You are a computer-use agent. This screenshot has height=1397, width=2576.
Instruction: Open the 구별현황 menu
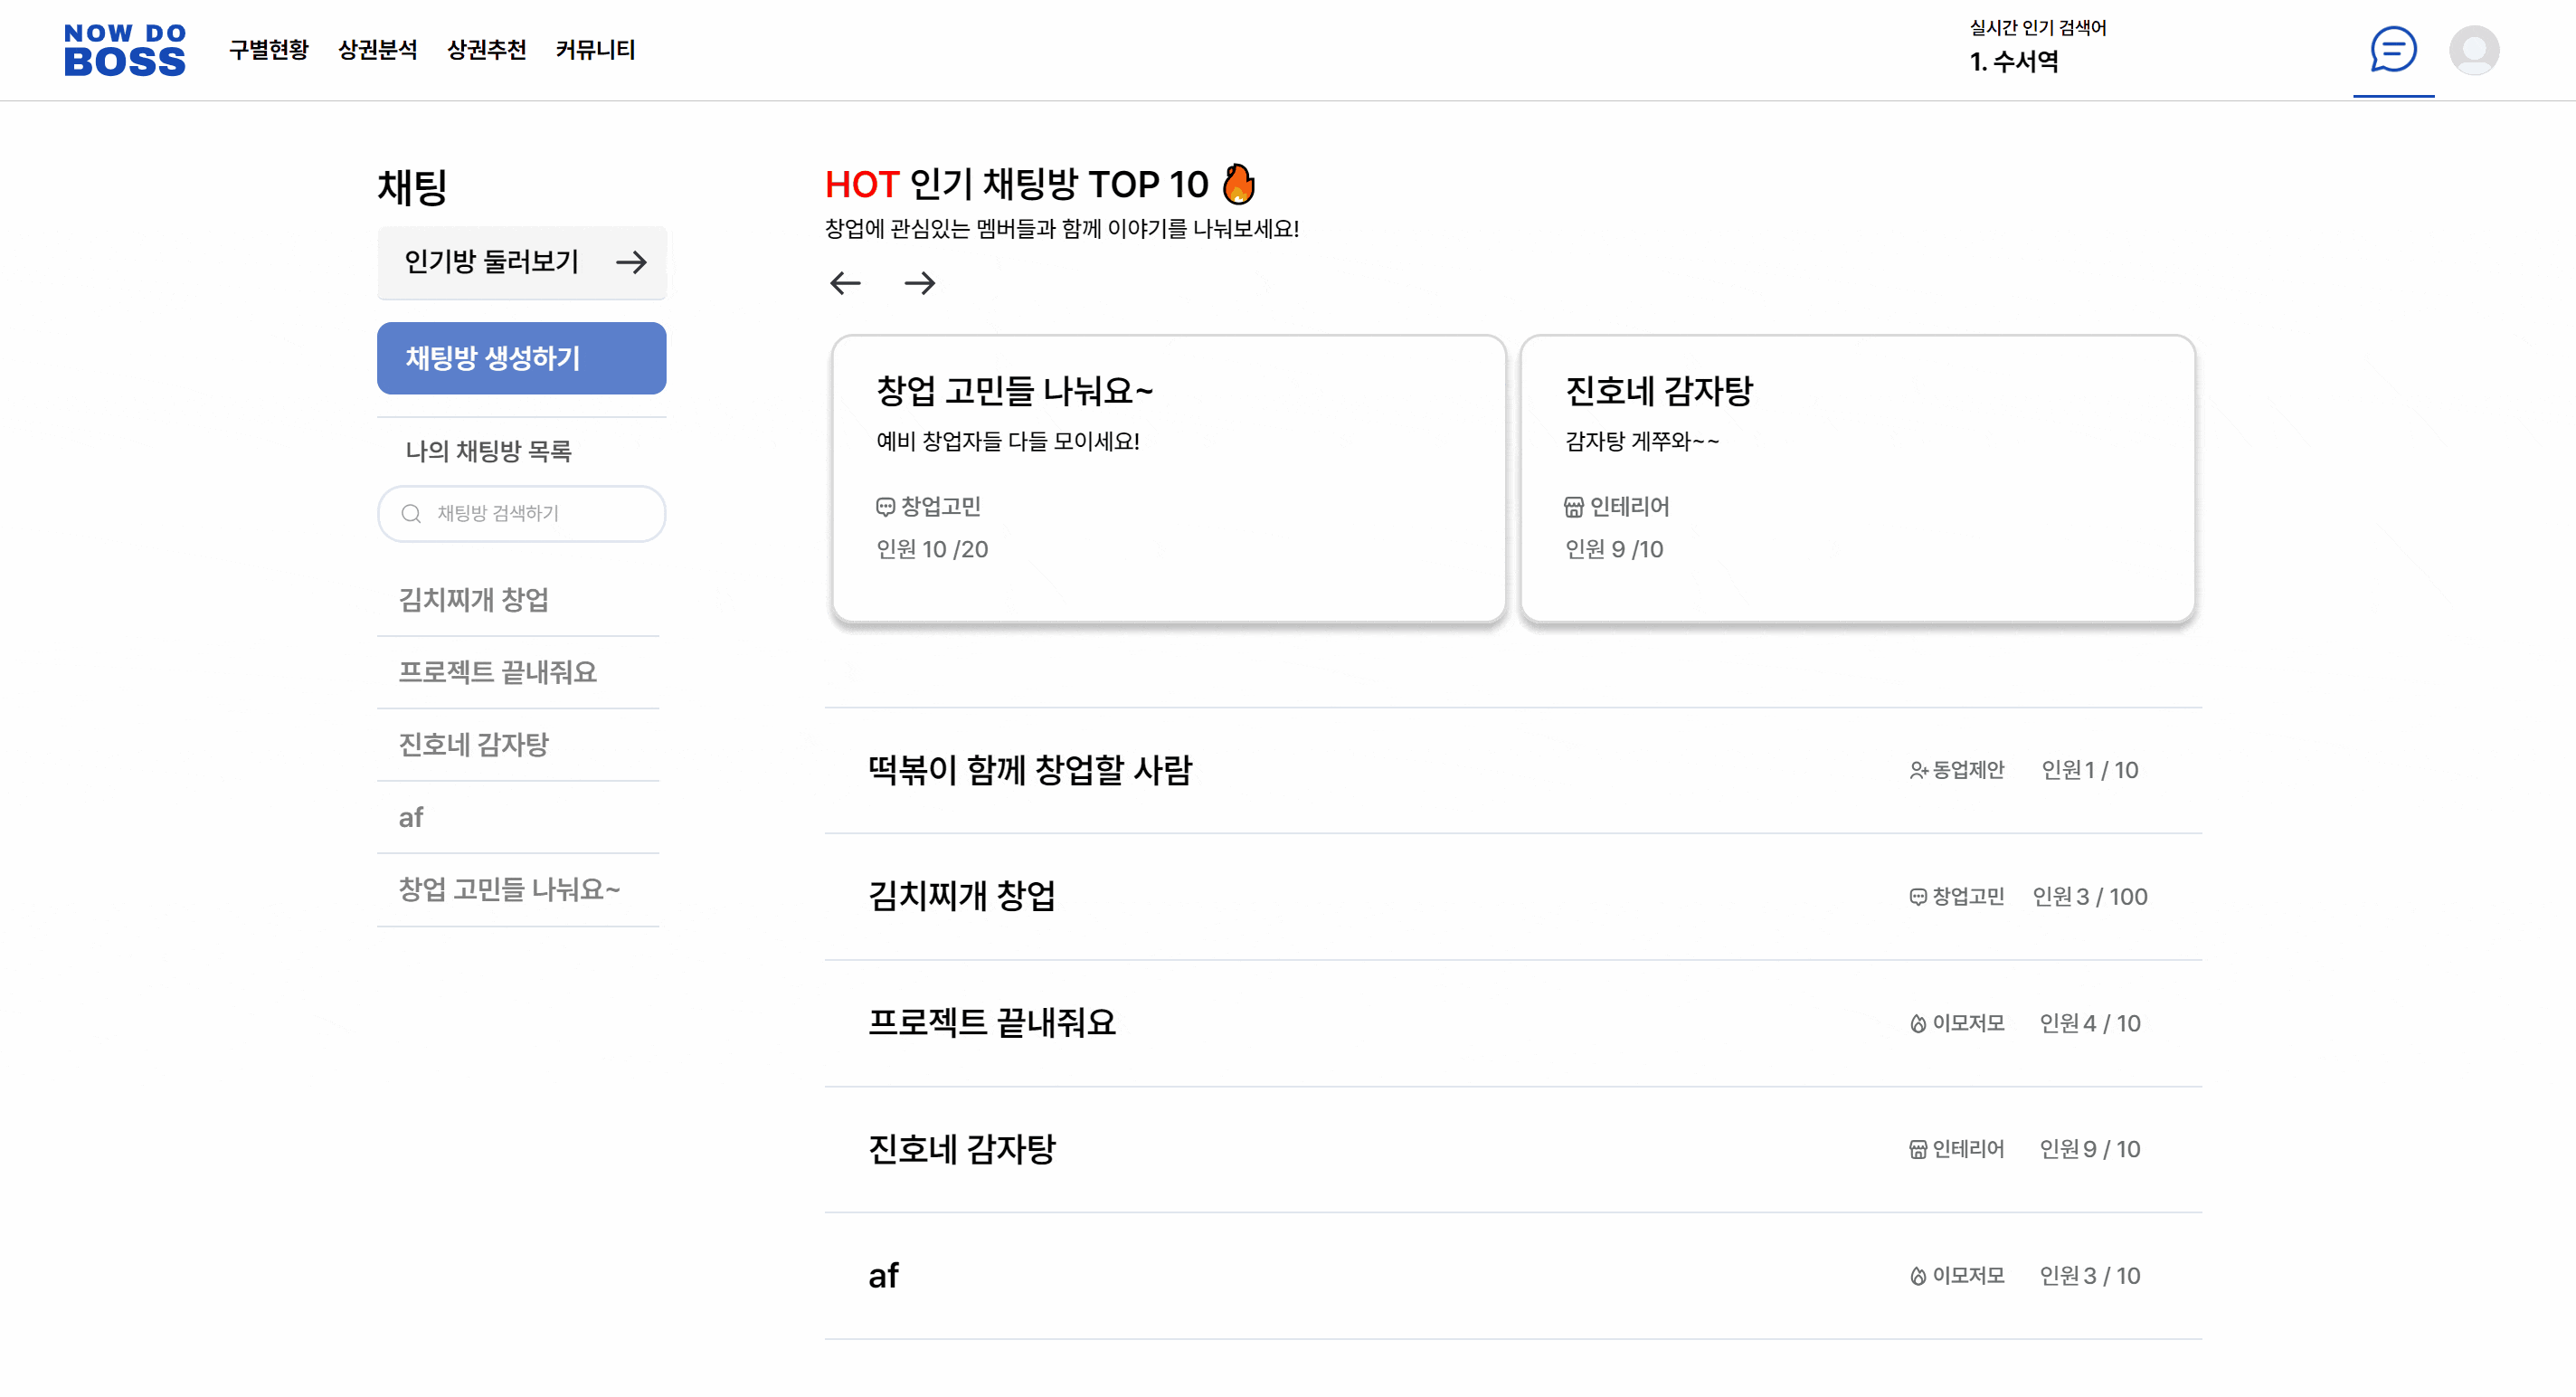click(x=268, y=50)
